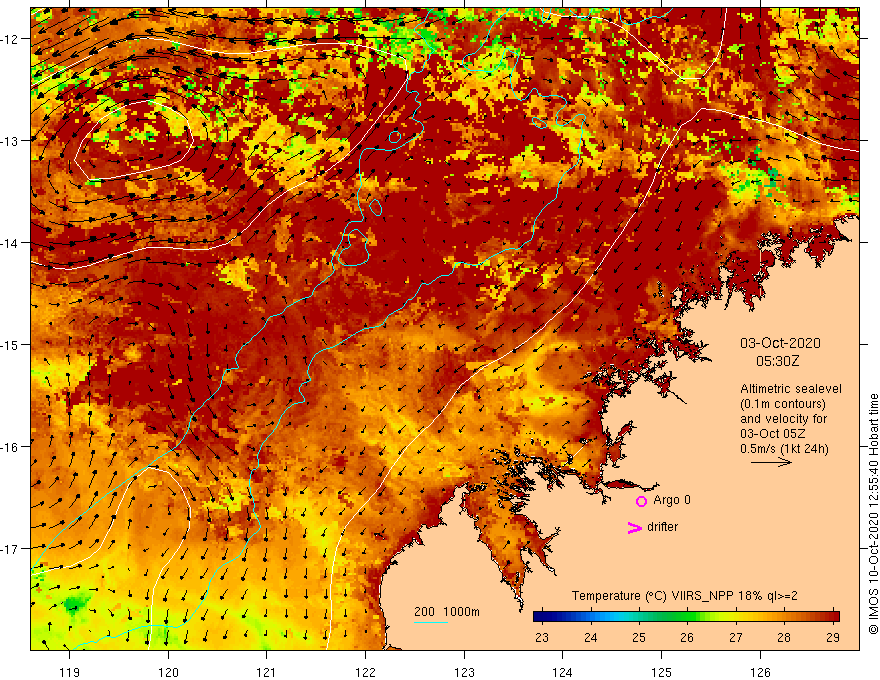Click the 'and velocity for' text

point(783,419)
